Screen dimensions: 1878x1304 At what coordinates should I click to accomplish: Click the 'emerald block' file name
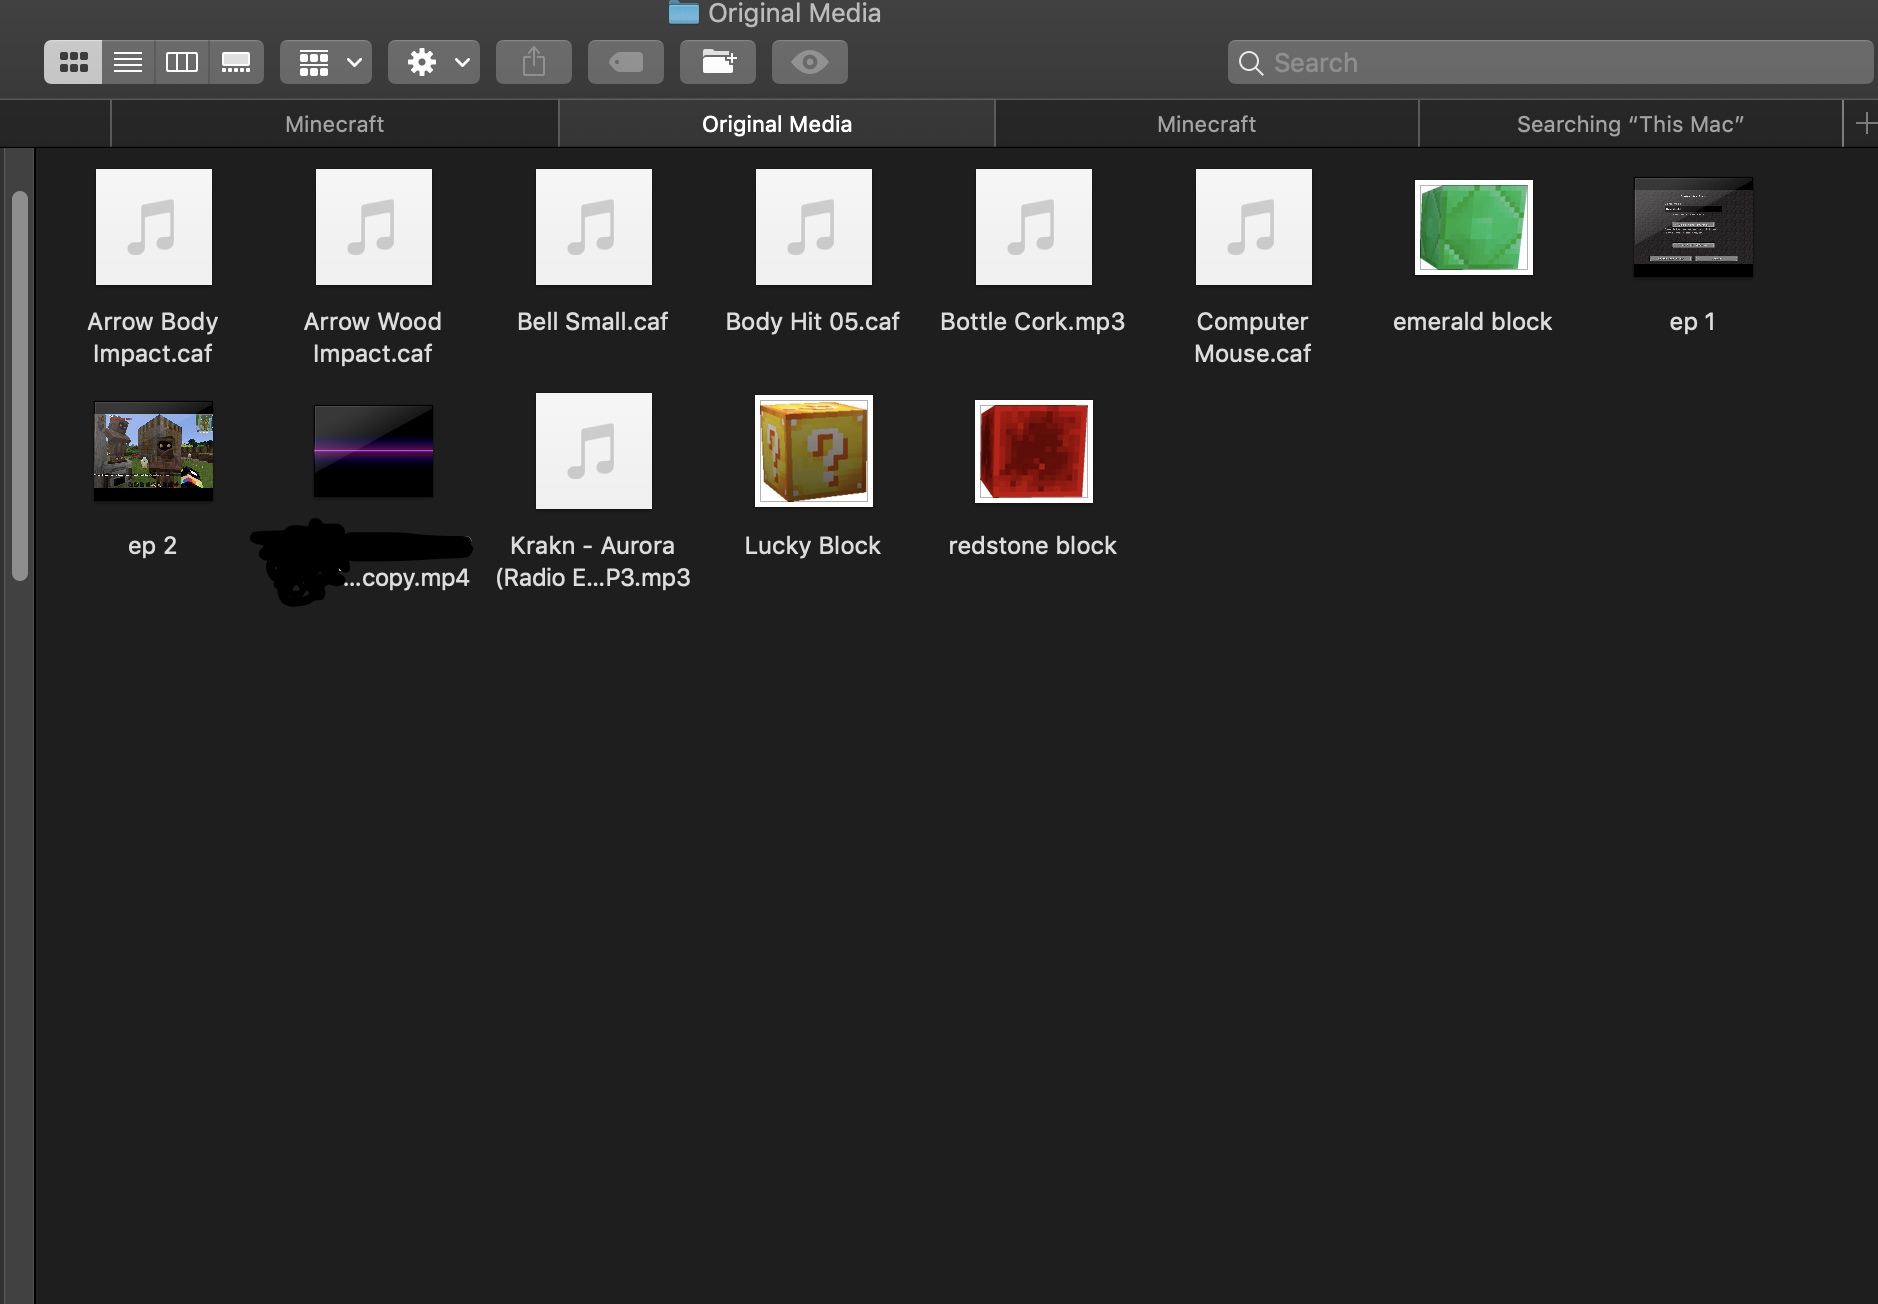click(x=1473, y=321)
